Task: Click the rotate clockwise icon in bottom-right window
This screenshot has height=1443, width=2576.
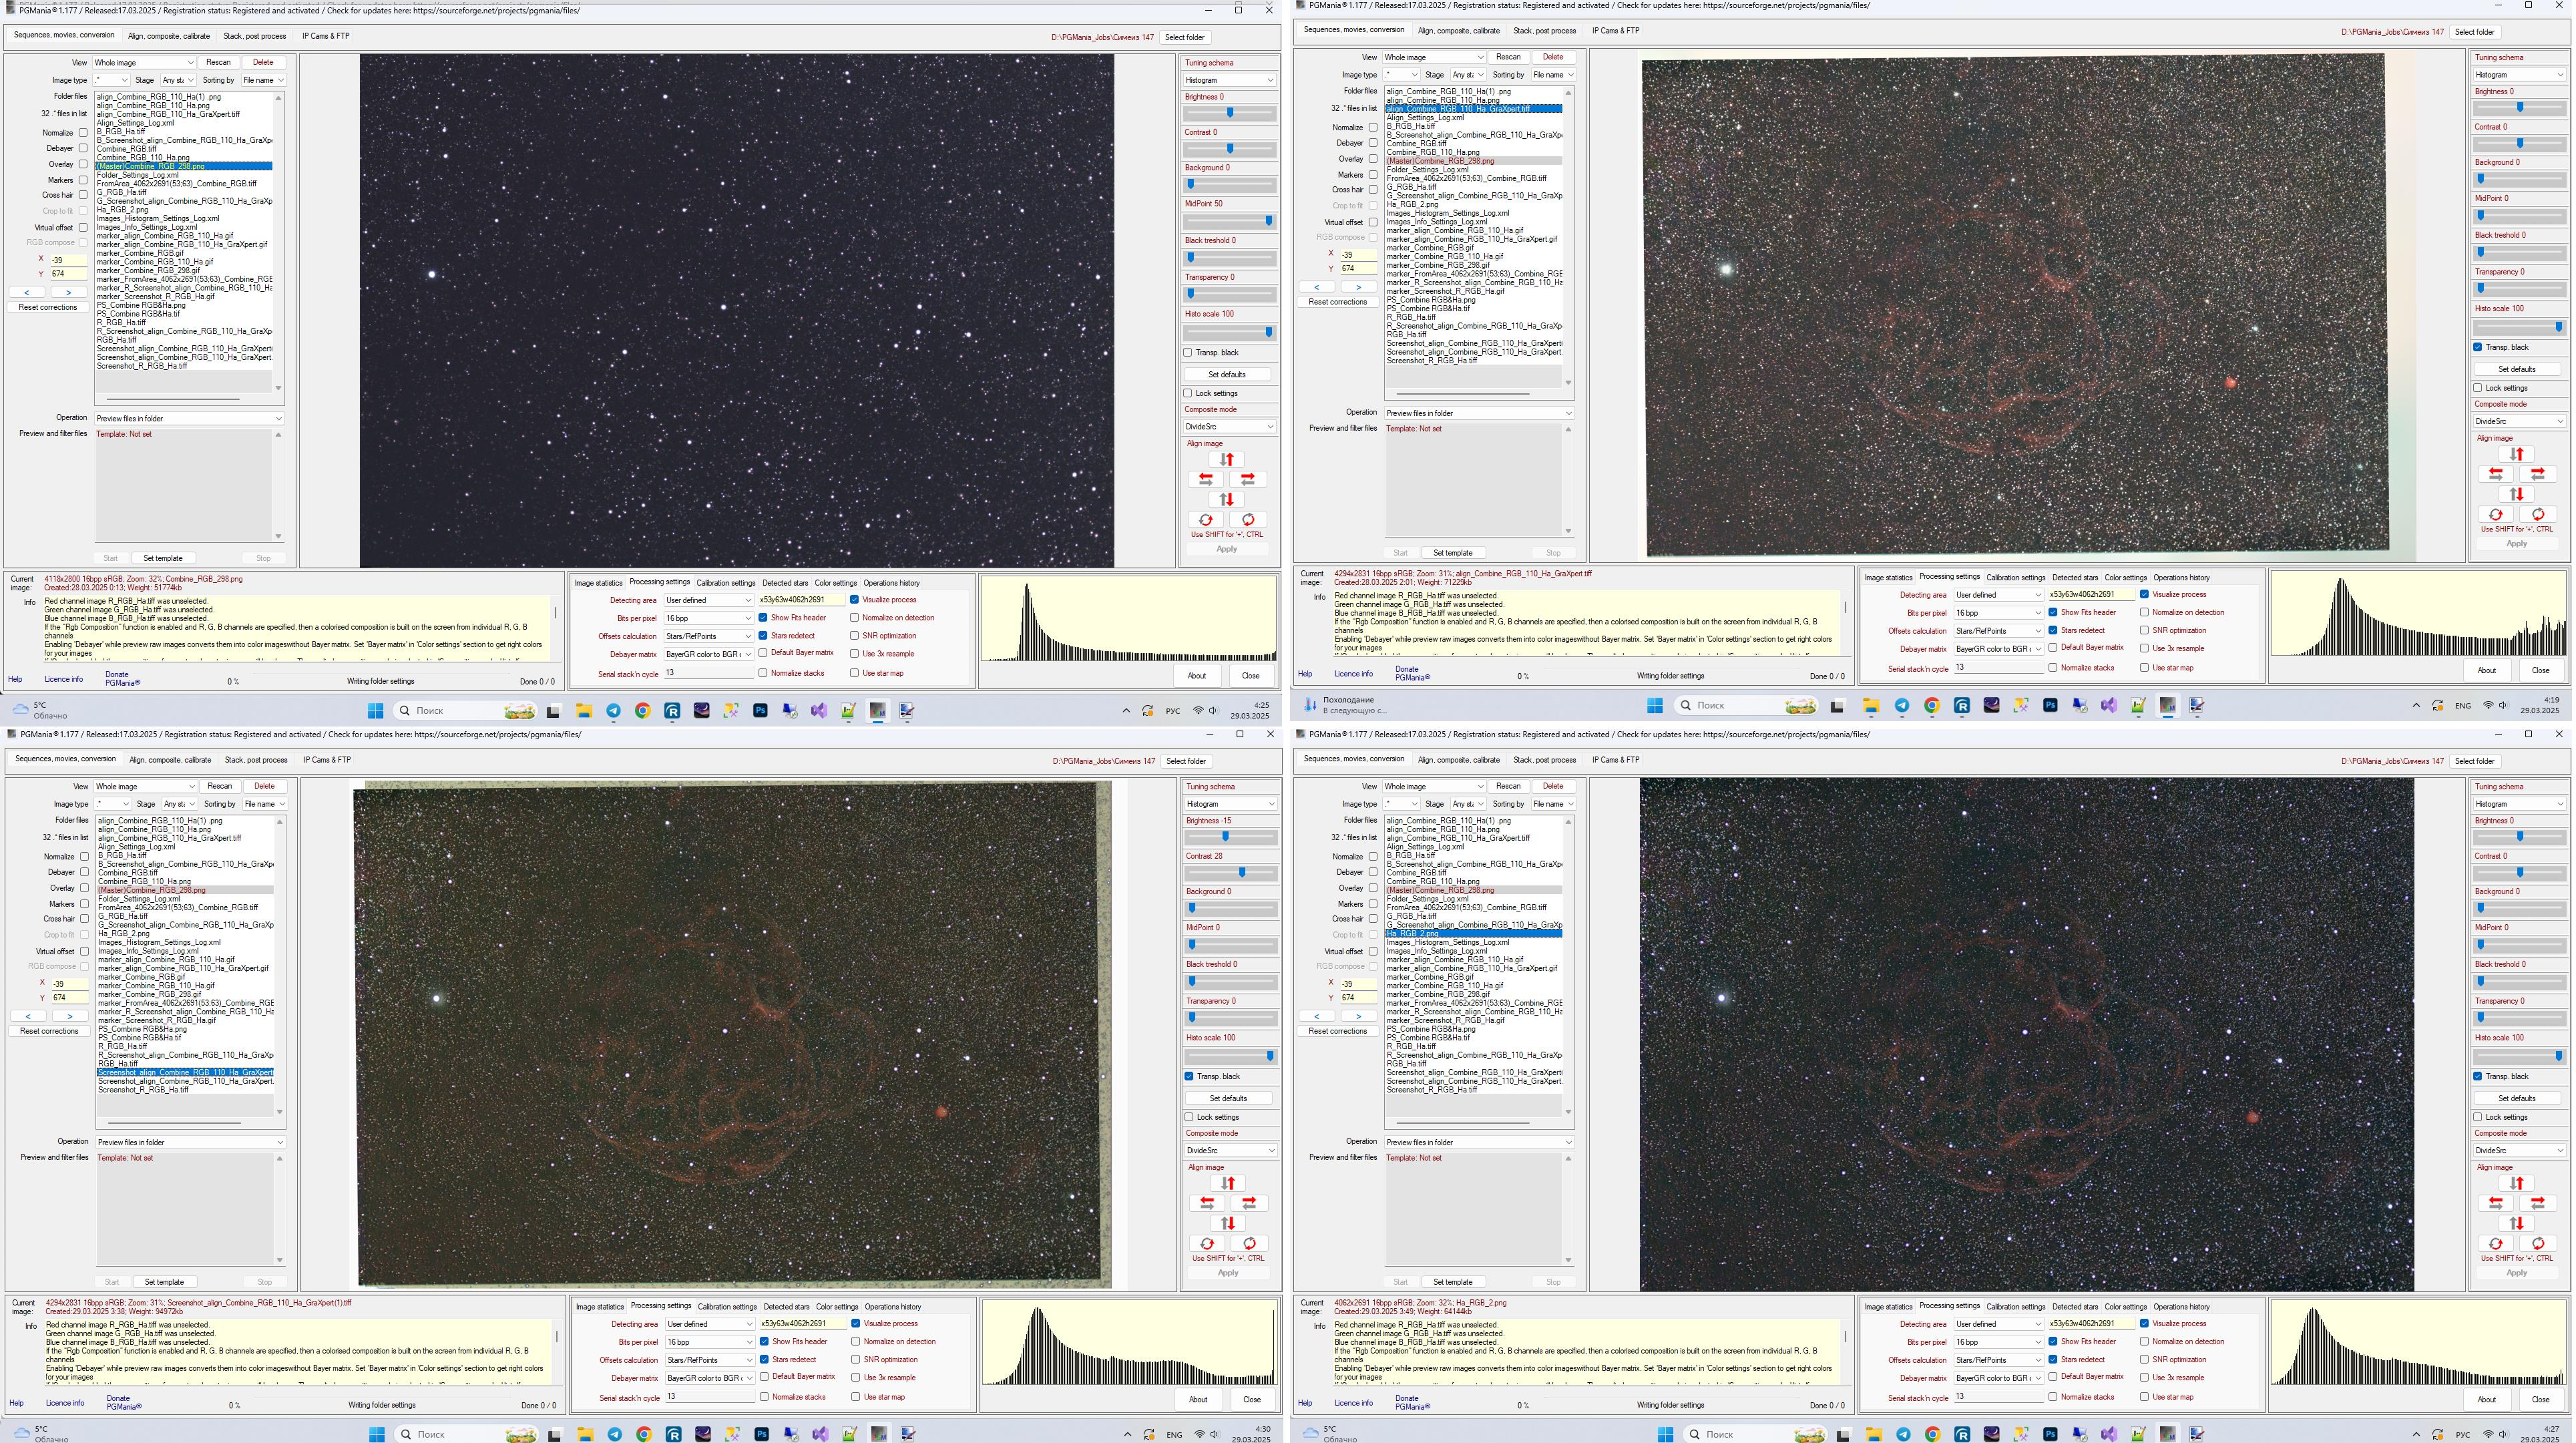Action: click(x=2537, y=1244)
